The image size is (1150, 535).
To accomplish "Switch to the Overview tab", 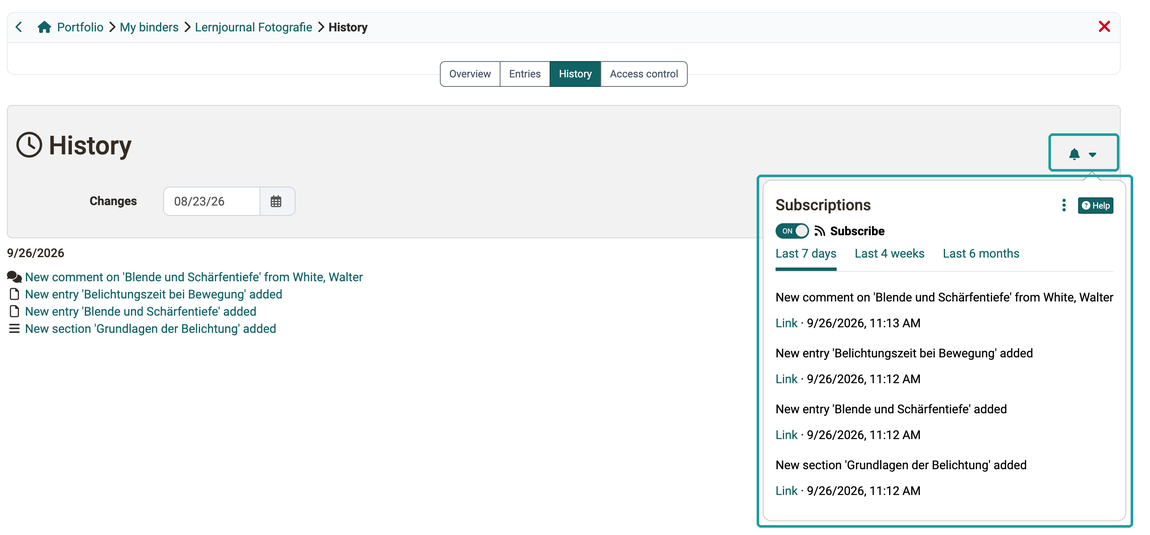I will pyautogui.click(x=470, y=74).
